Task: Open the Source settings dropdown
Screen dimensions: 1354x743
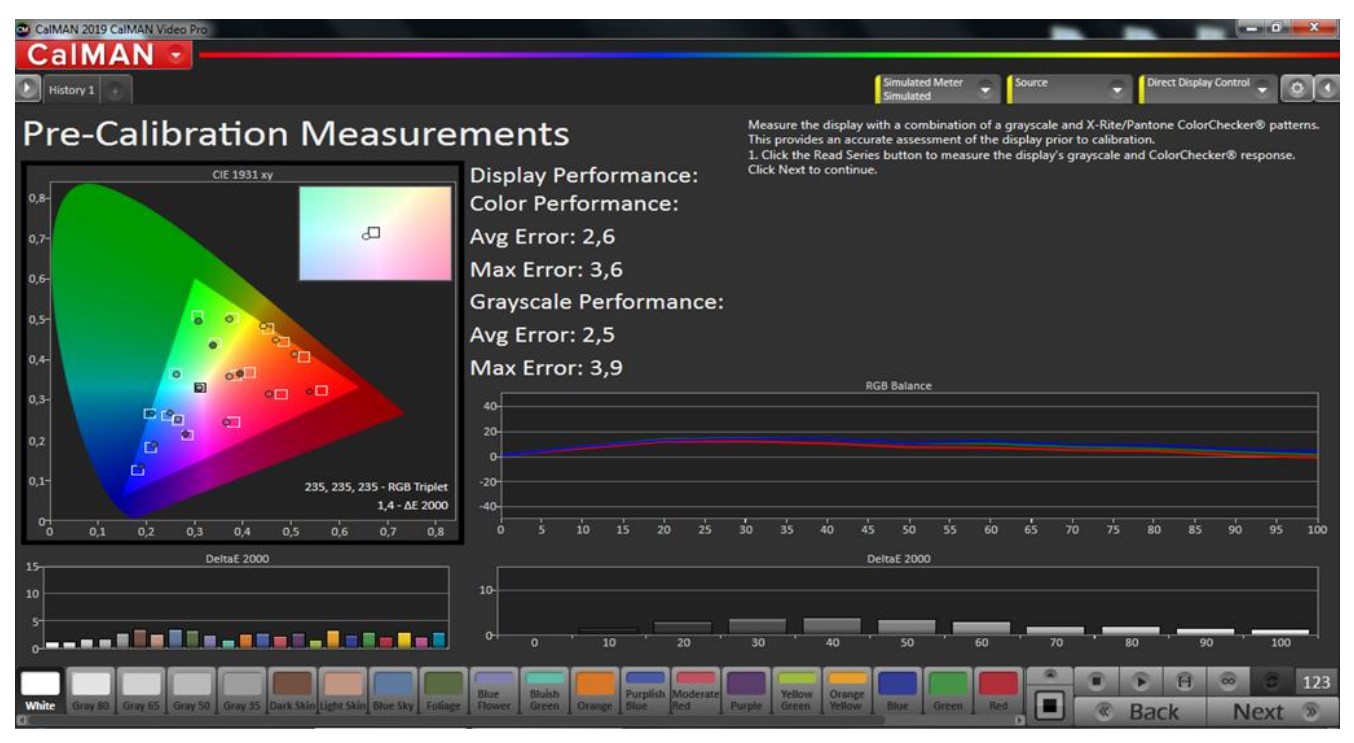Action: [1117, 89]
